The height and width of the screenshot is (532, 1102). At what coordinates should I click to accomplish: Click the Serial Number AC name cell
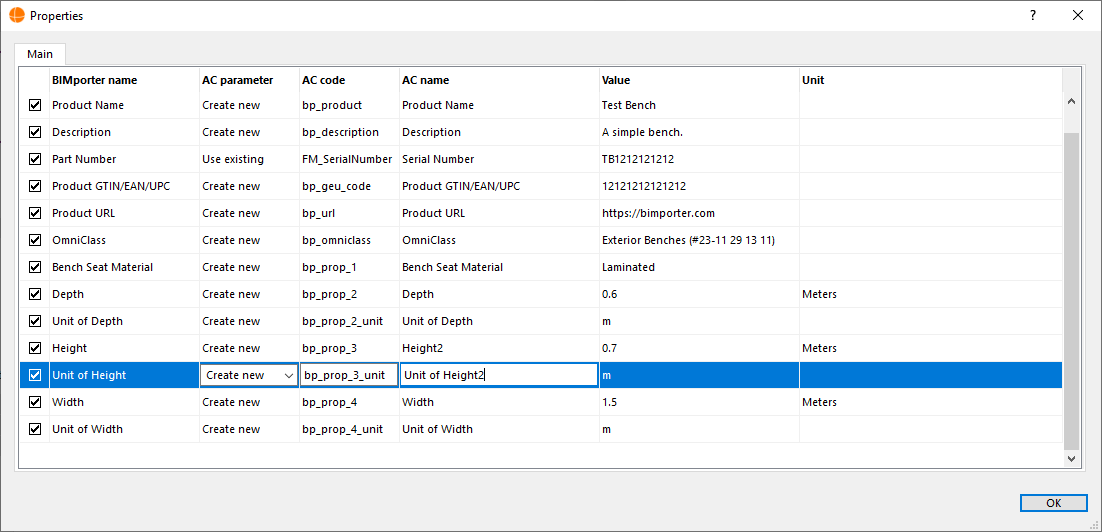coord(499,160)
